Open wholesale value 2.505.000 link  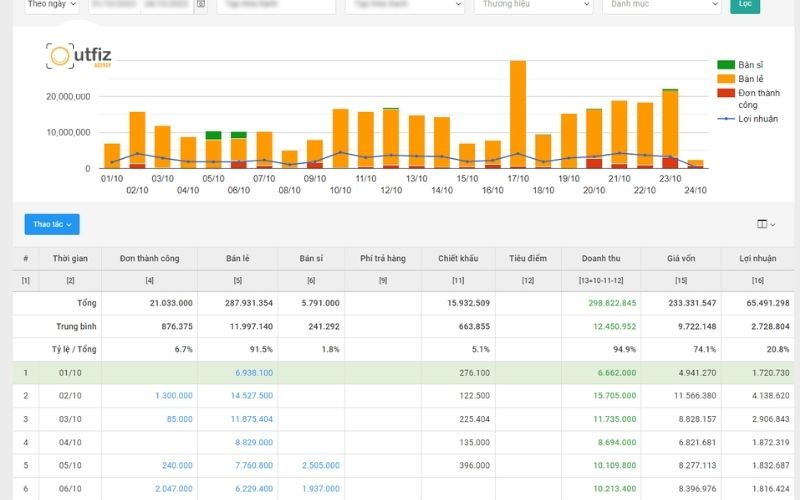[320, 466]
